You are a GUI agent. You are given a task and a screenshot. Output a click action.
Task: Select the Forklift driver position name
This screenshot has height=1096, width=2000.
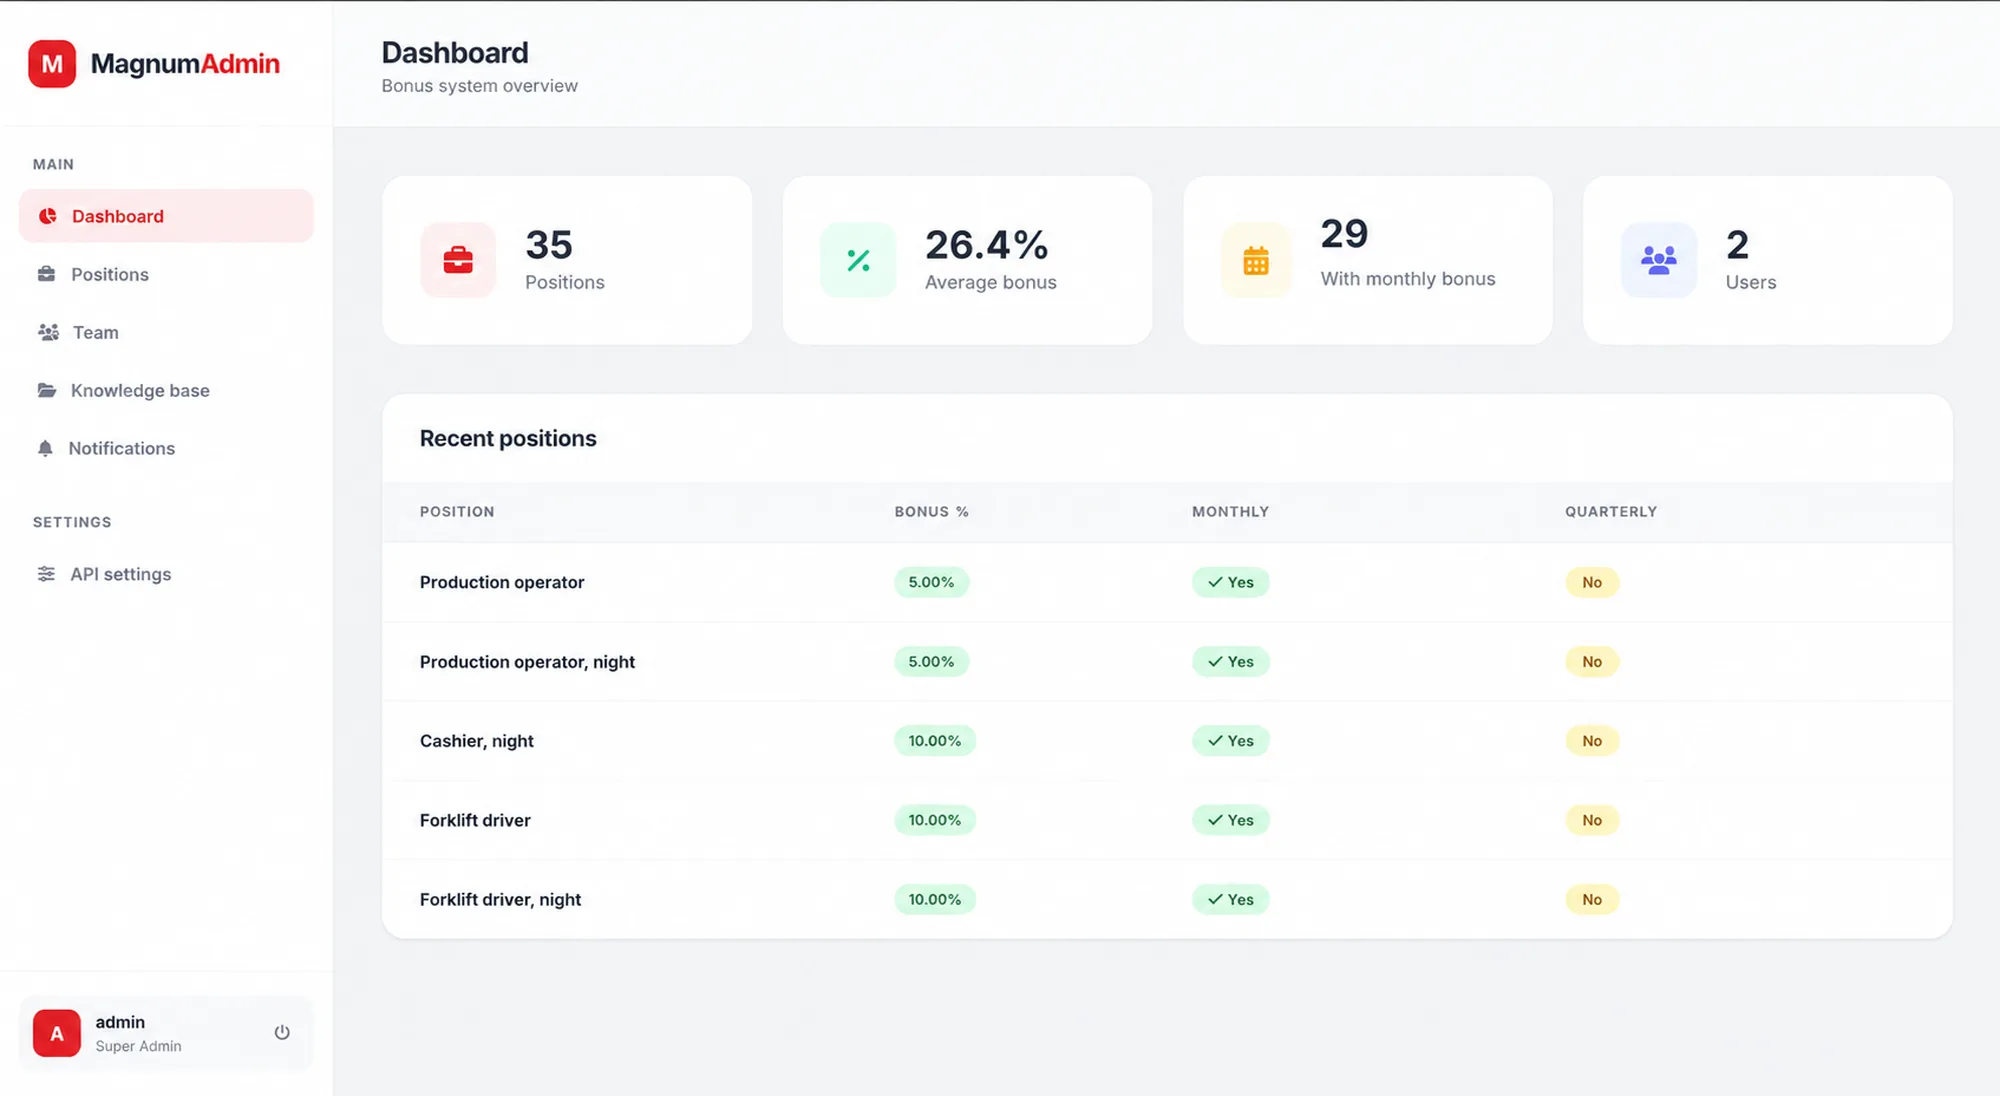475,820
